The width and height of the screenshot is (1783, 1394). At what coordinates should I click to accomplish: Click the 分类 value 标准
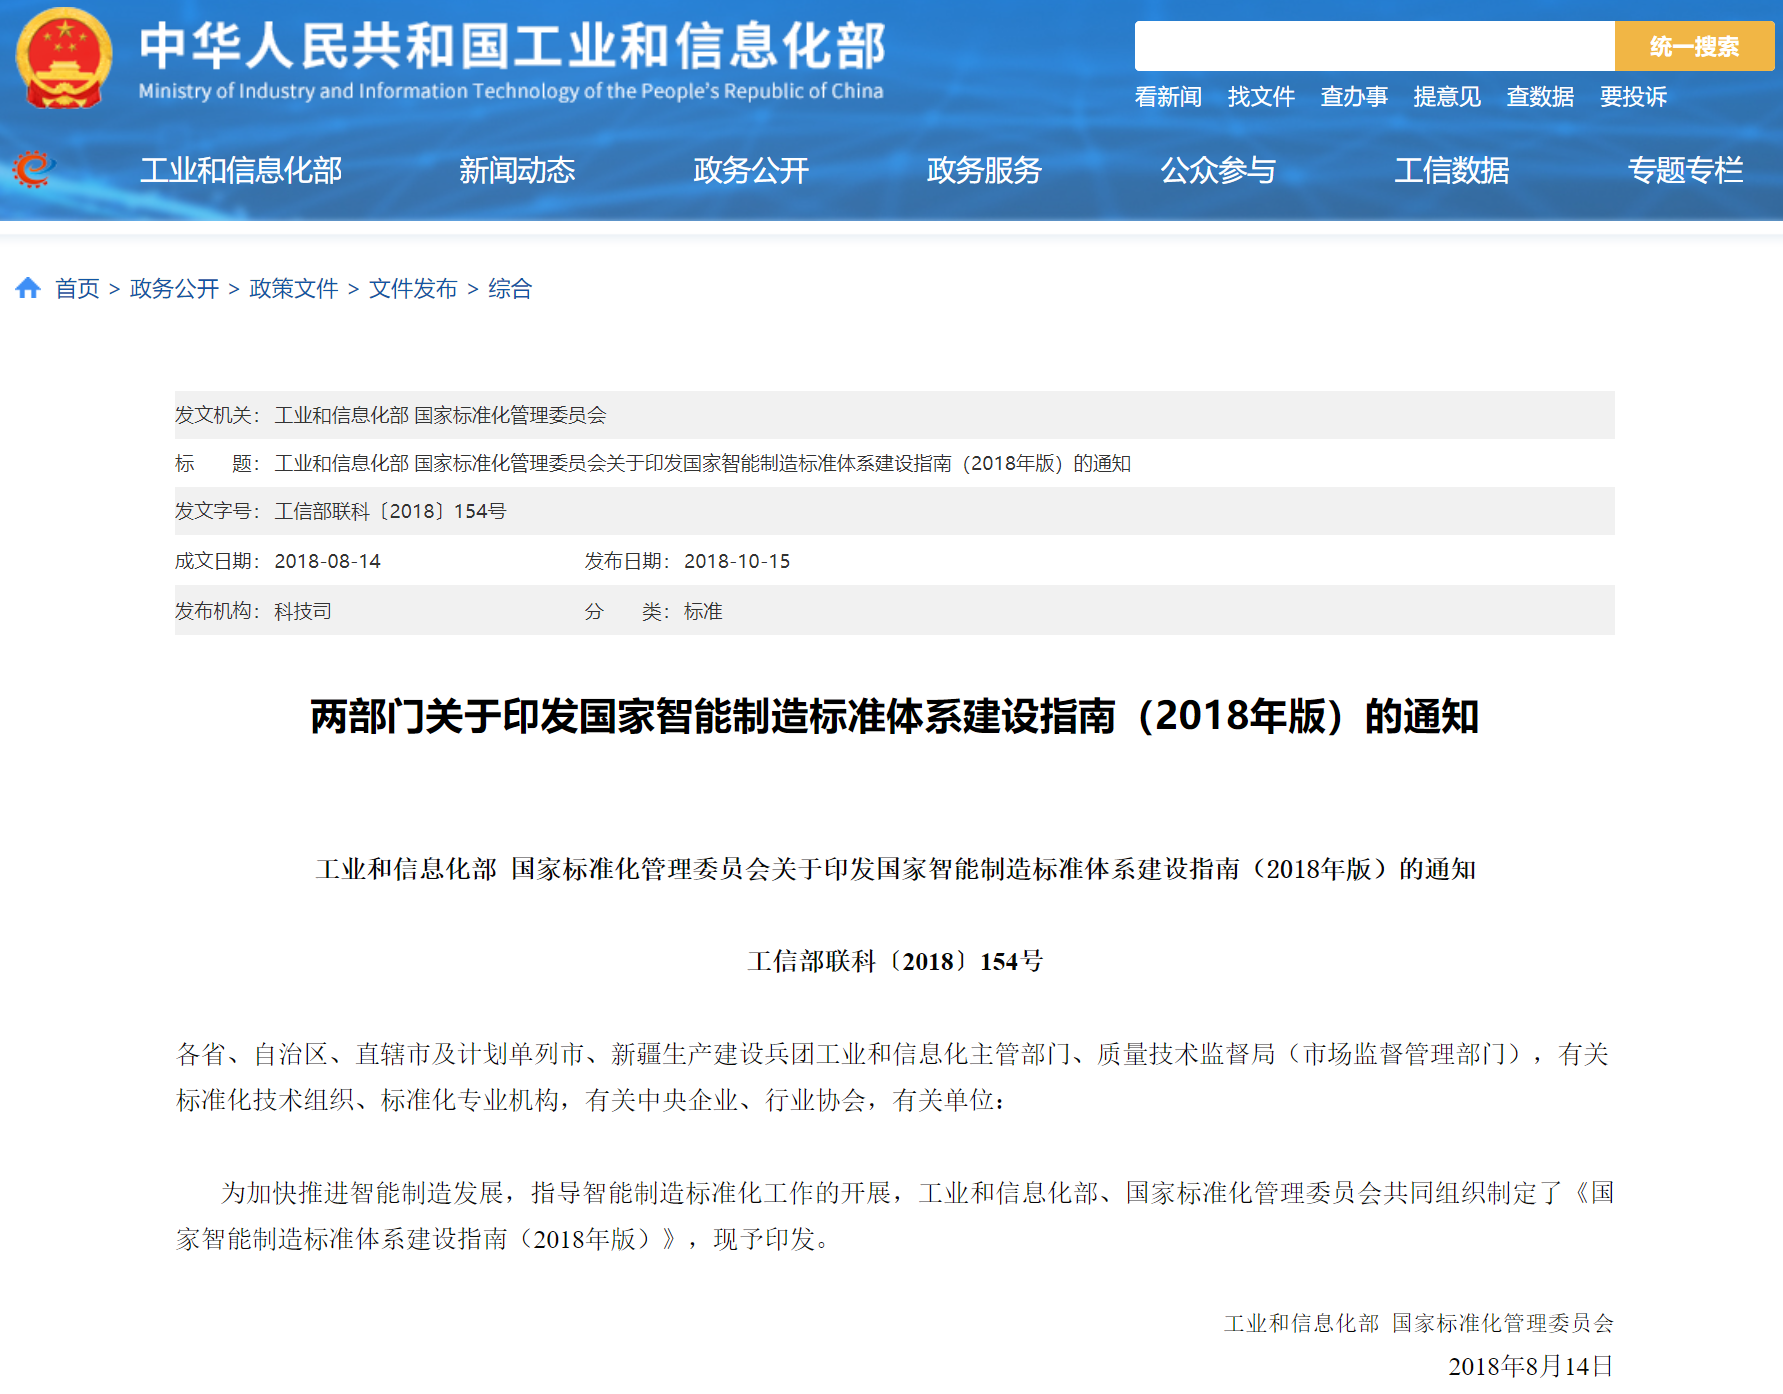[x=703, y=611]
